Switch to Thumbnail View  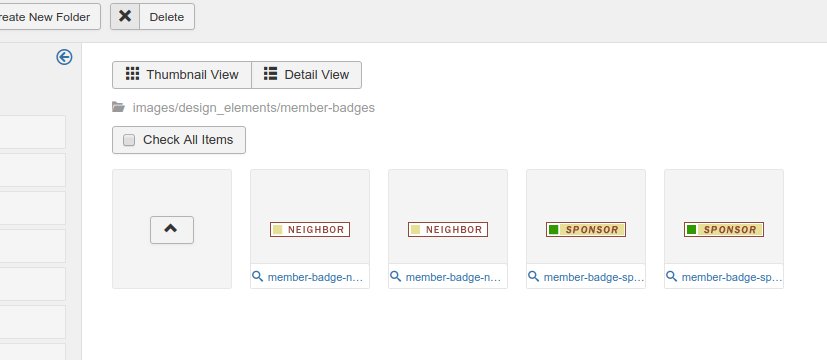(182, 75)
